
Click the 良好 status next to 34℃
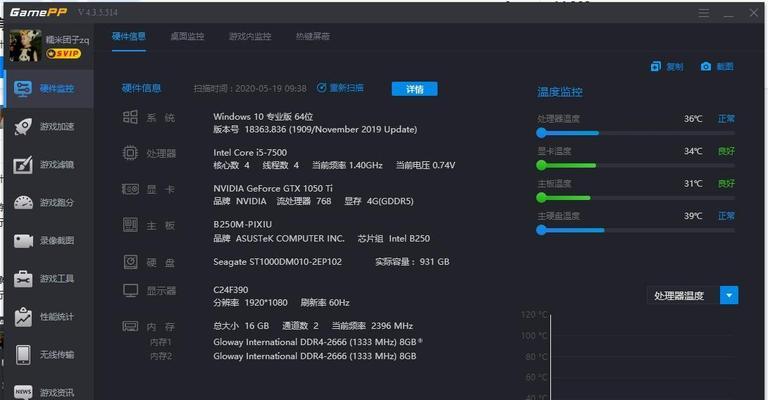point(726,151)
